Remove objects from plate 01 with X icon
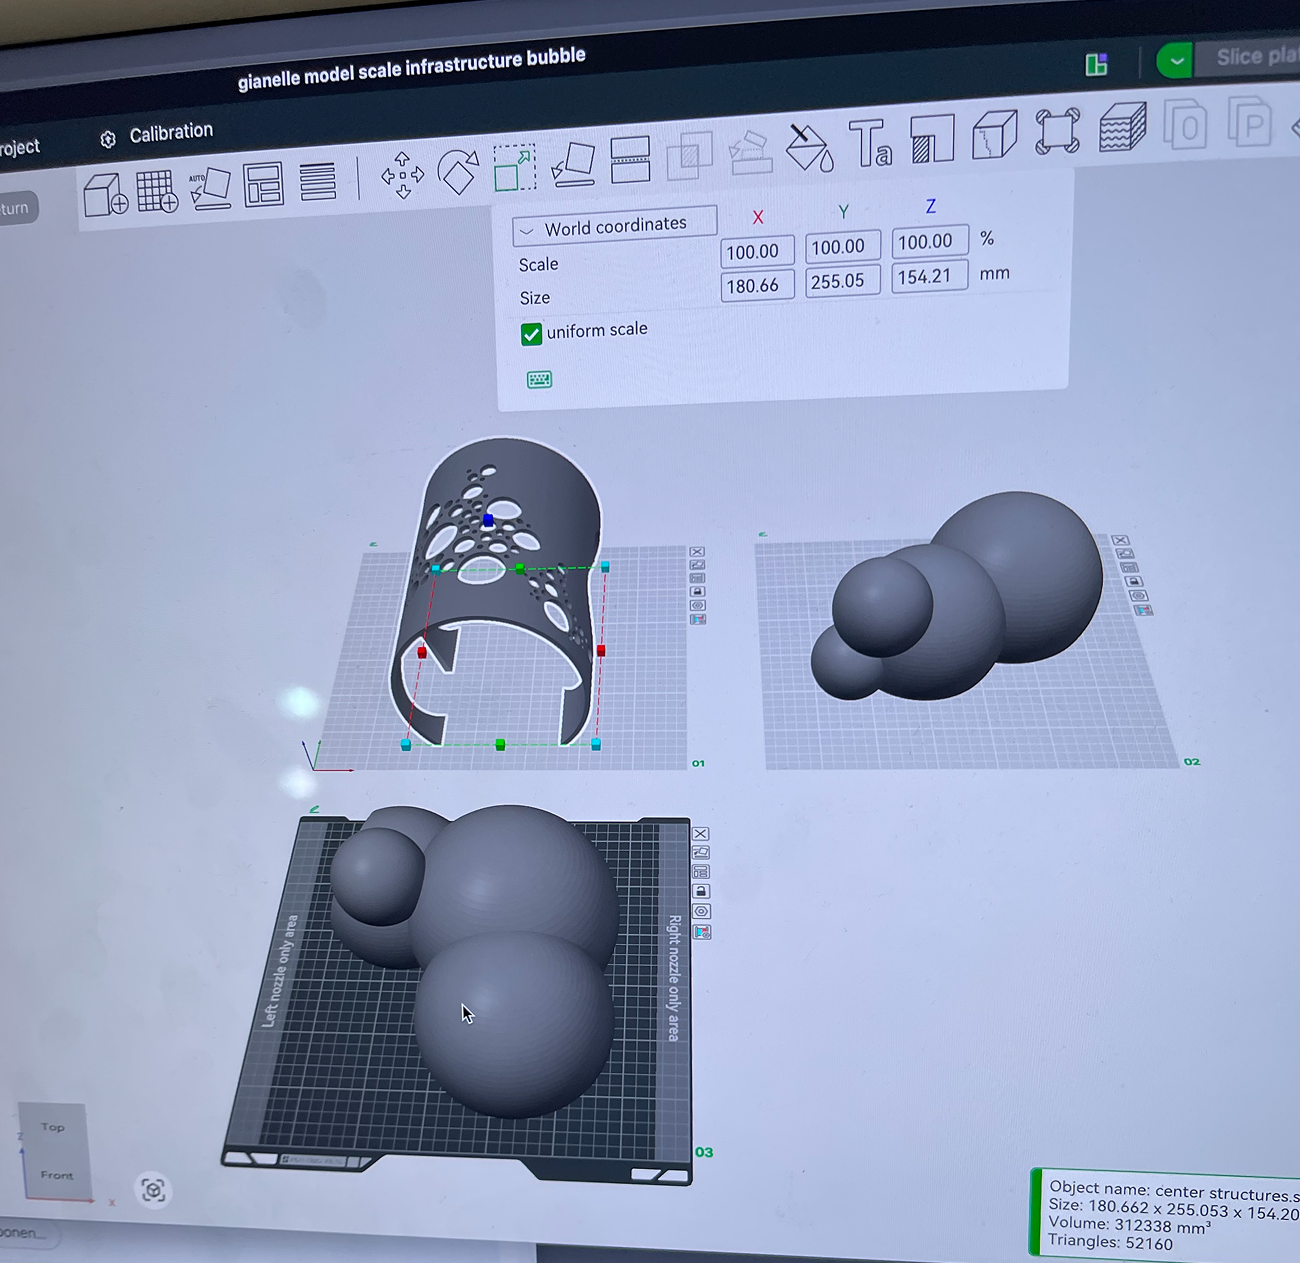 (x=697, y=552)
